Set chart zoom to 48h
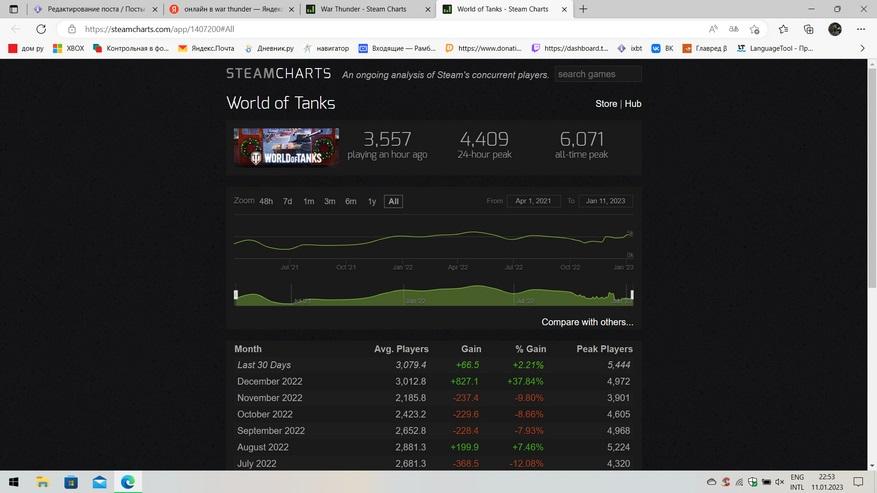 point(266,201)
